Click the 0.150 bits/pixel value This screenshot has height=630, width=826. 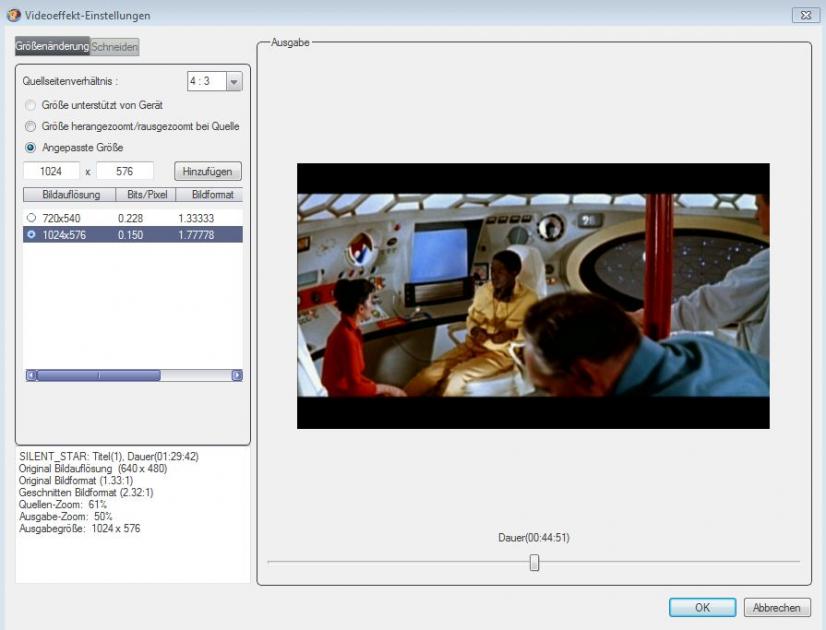[x=130, y=235]
